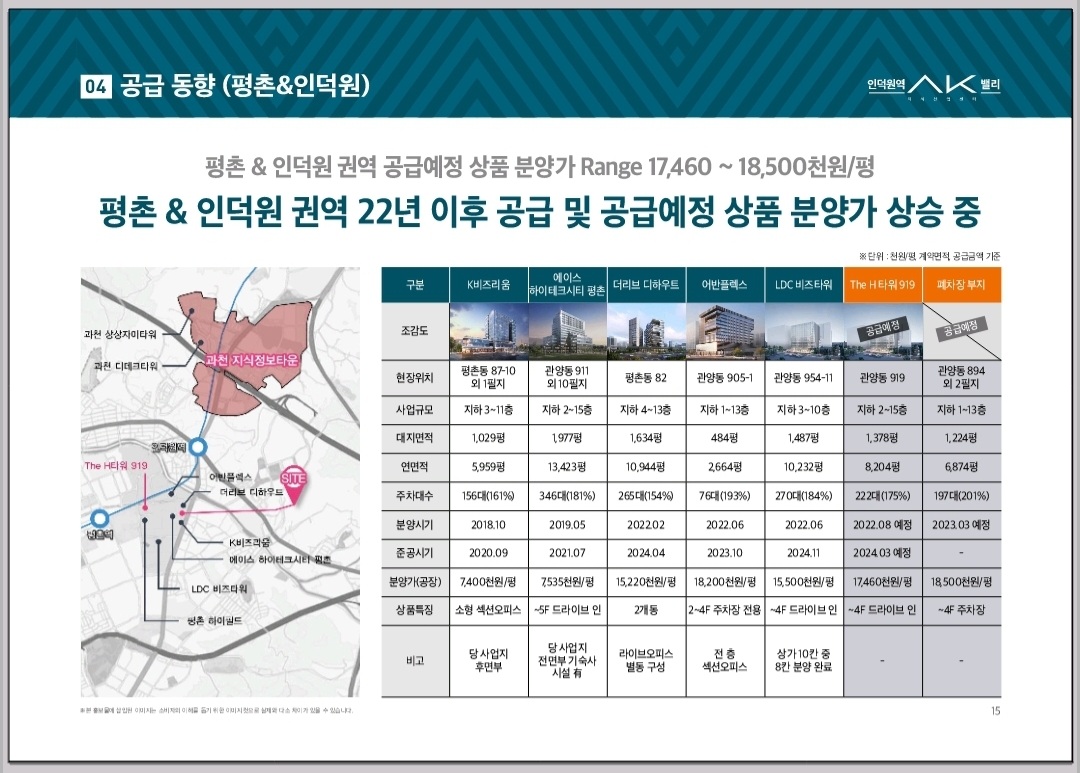Click the 평촌동 82 location cell

(646, 378)
